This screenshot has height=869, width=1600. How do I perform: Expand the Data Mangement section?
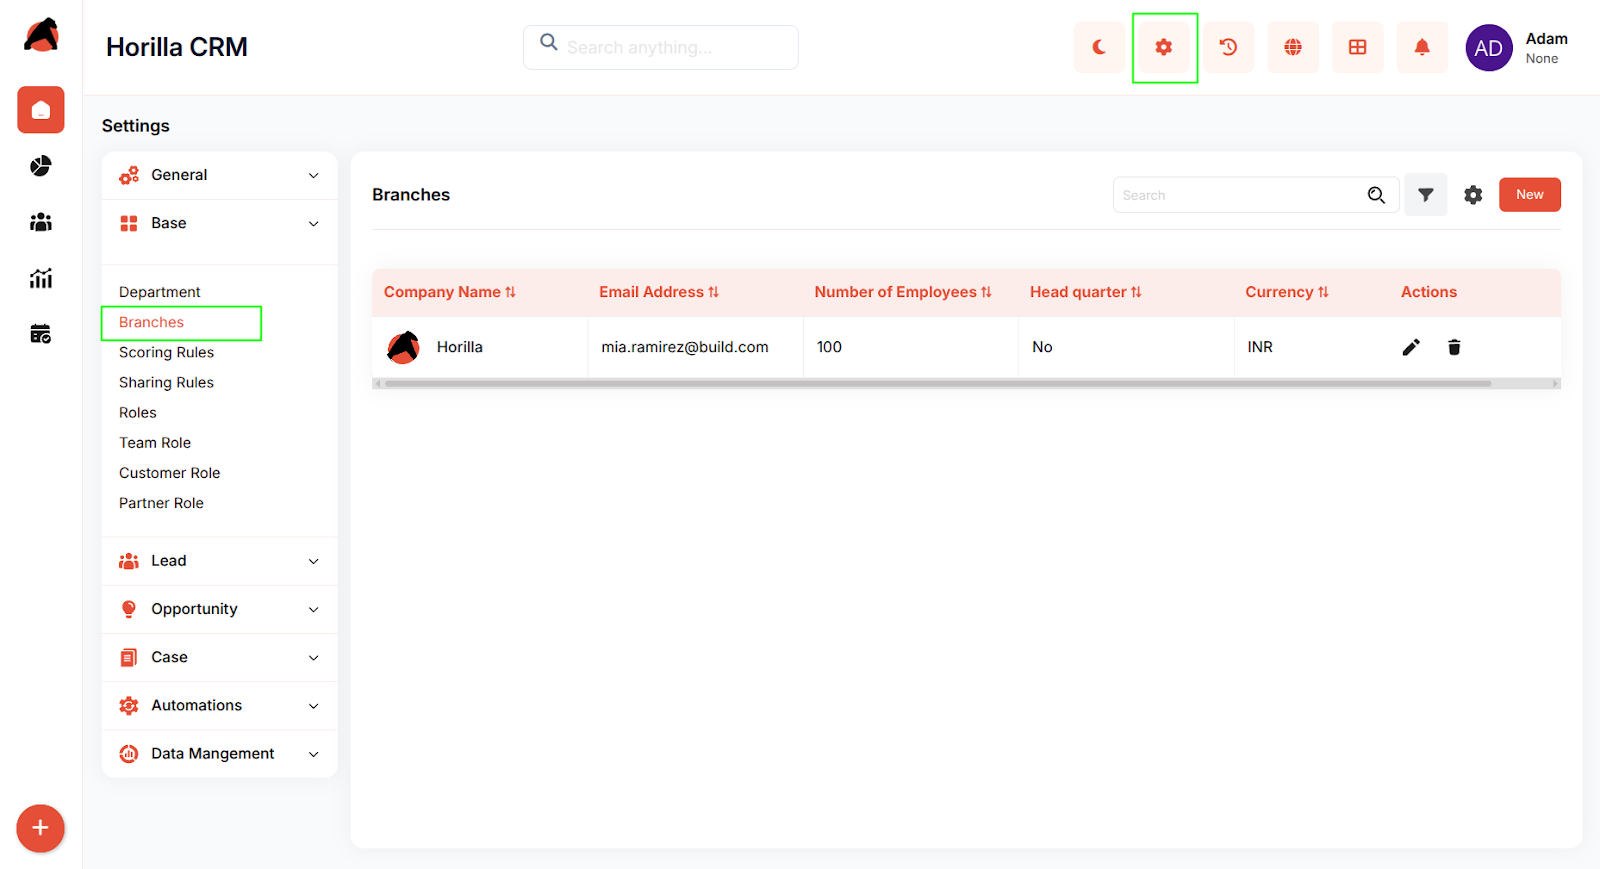(220, 753)
